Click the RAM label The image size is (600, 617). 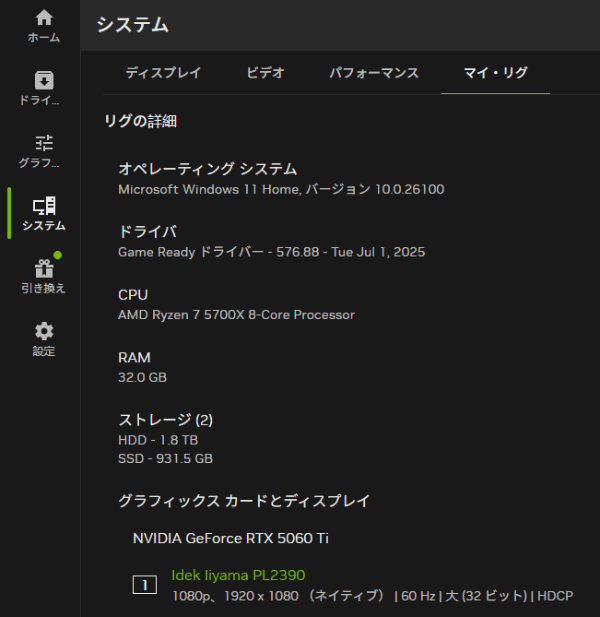coord(134,358)
